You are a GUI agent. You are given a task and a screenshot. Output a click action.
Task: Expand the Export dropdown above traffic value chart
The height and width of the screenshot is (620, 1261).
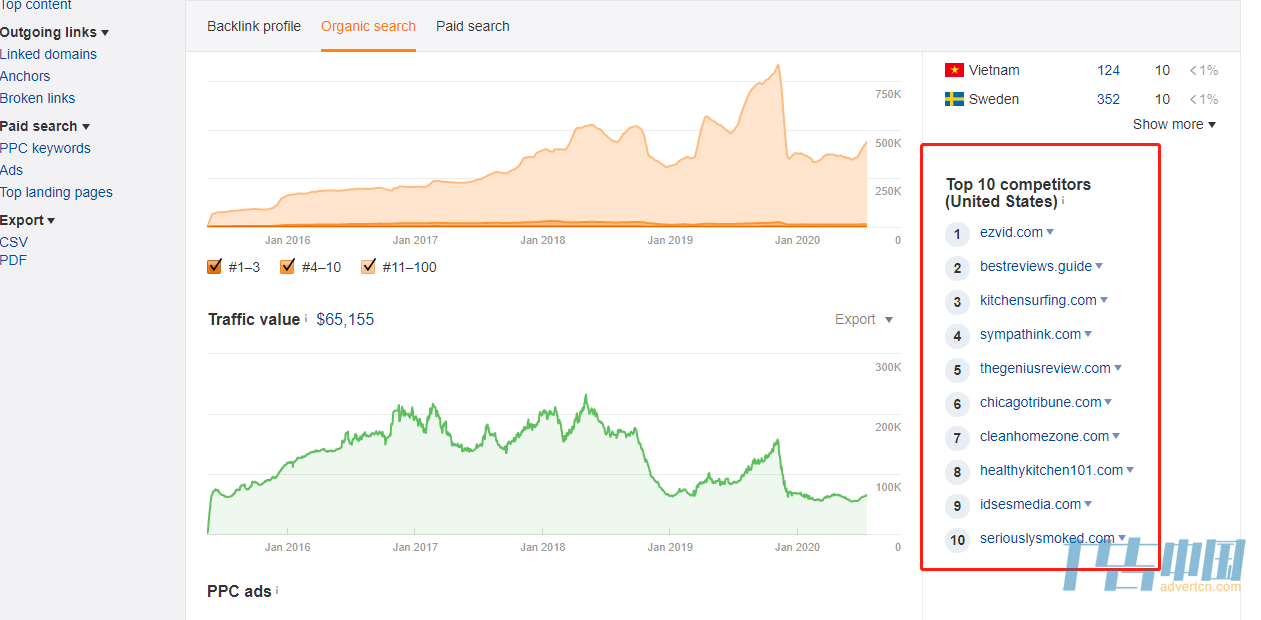[863, 319]
